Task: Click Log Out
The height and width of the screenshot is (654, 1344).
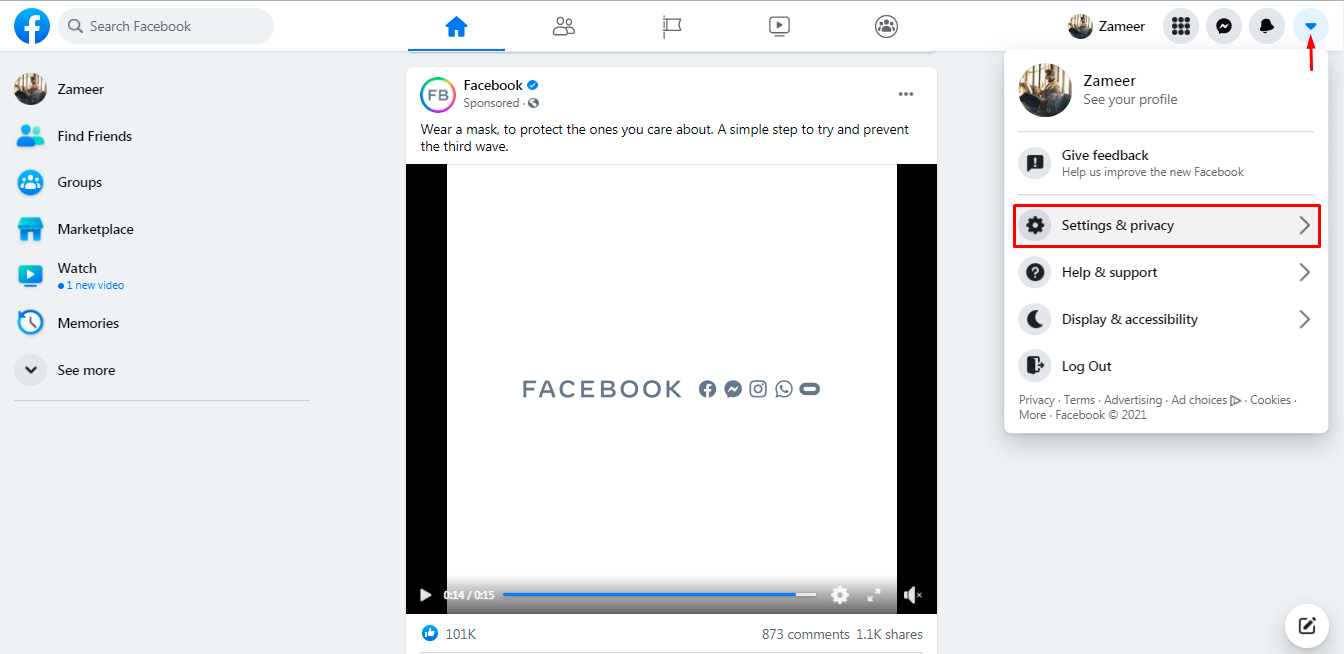Action: (1166, 366)
